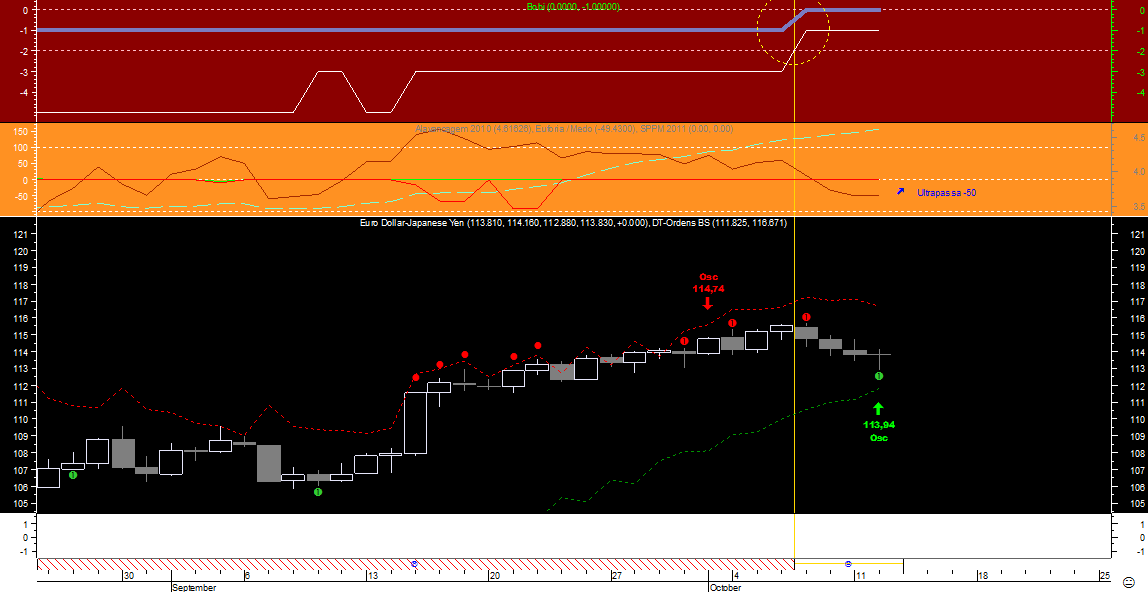Click the date label 20 on the time axis
This screenshot has width=1148, height=592.
point(495,576)
